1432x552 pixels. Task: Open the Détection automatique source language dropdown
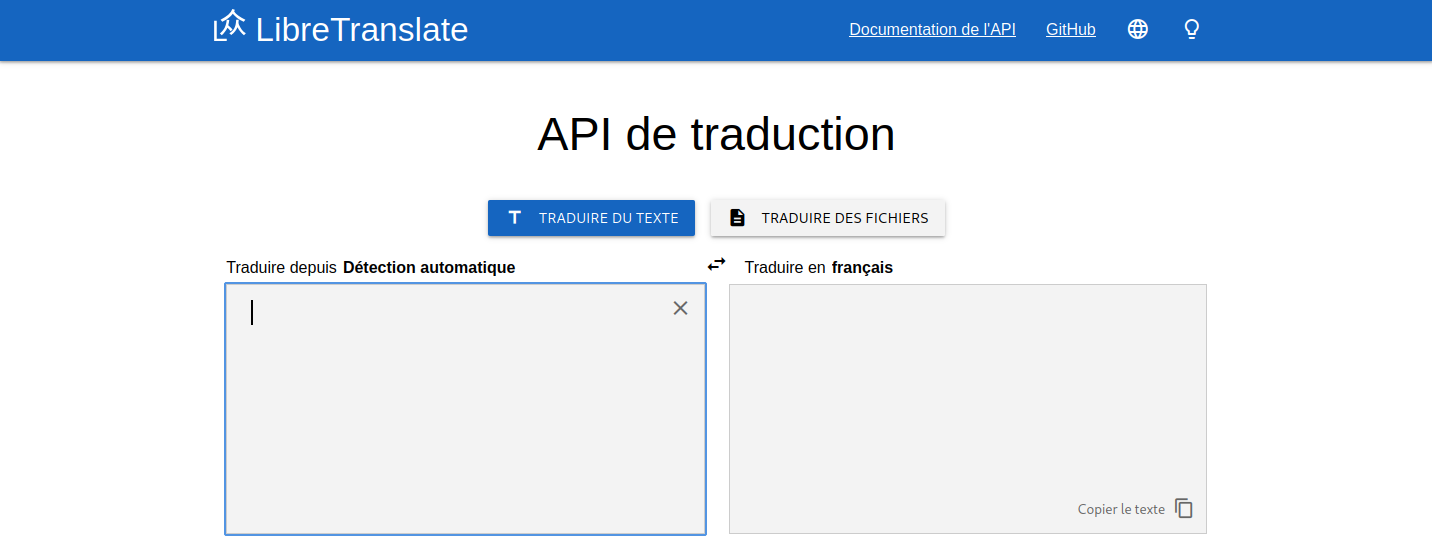429,267
